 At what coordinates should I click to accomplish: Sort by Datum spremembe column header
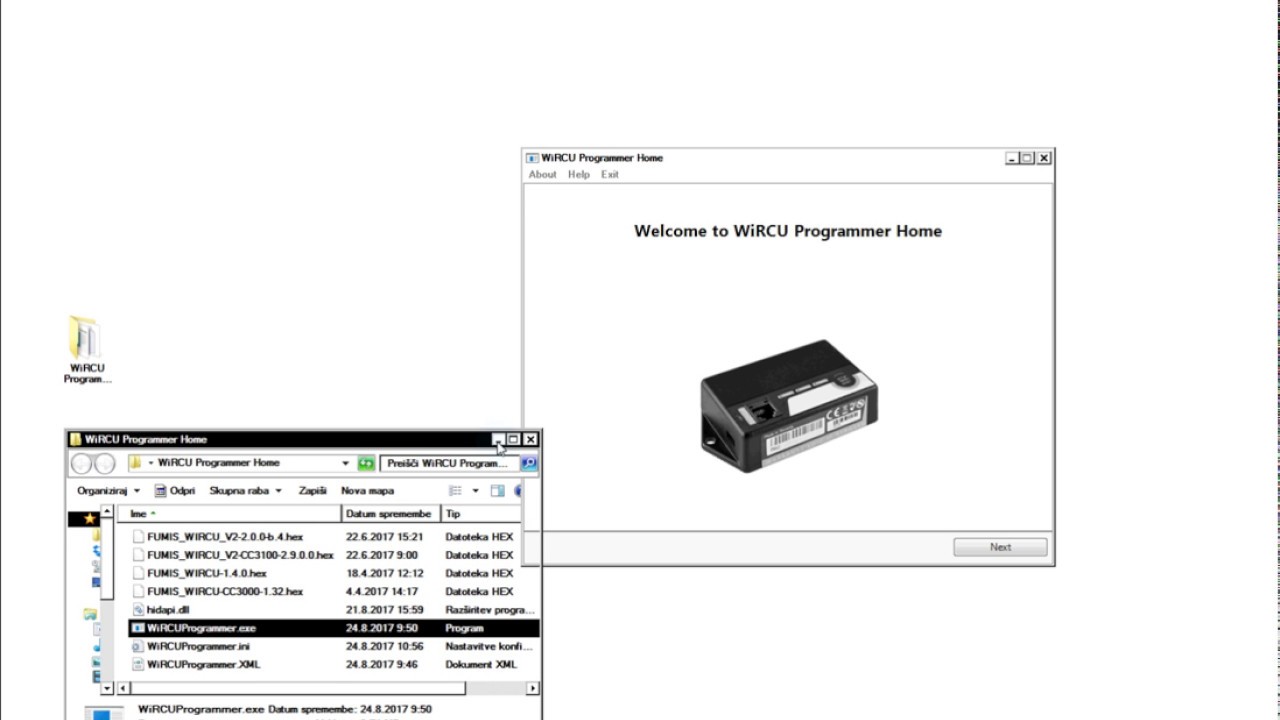(391, 514)
